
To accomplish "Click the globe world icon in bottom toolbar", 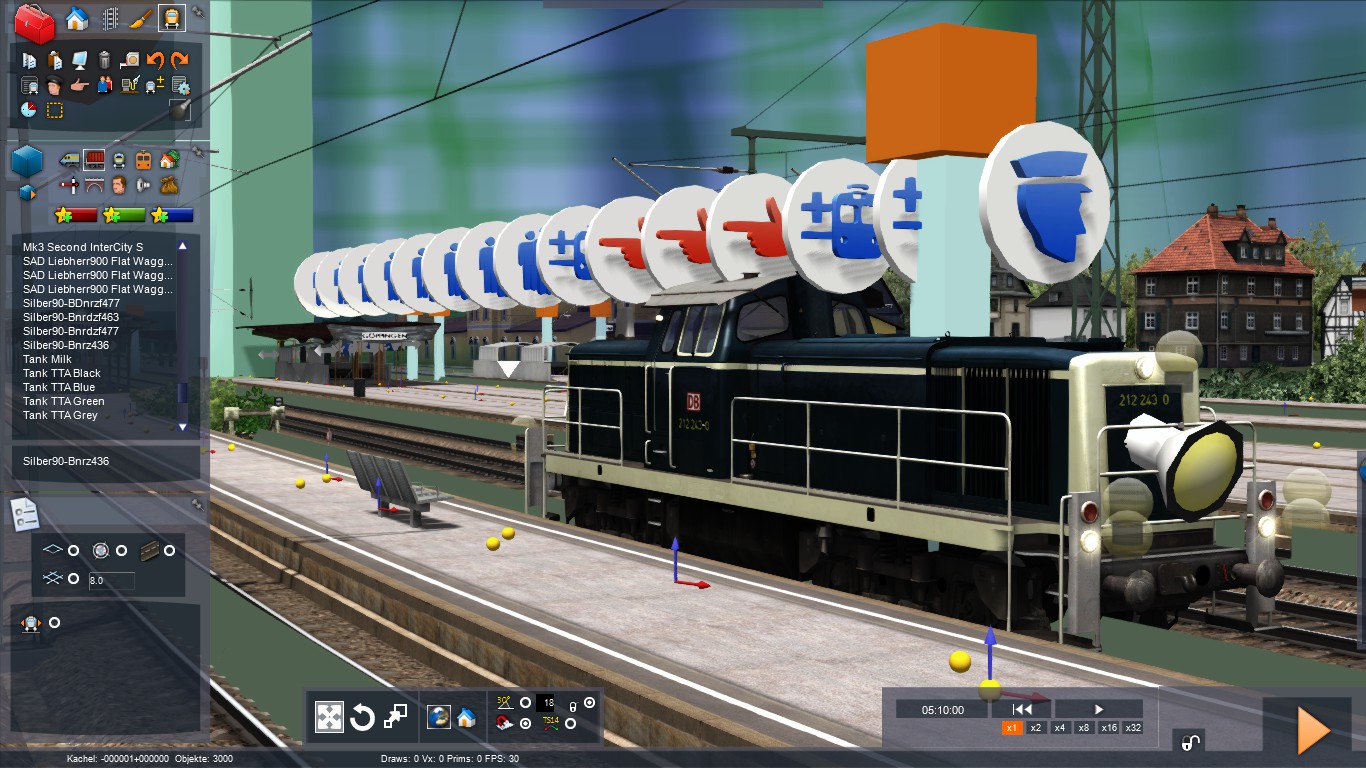I will click(x=438, y=717).
